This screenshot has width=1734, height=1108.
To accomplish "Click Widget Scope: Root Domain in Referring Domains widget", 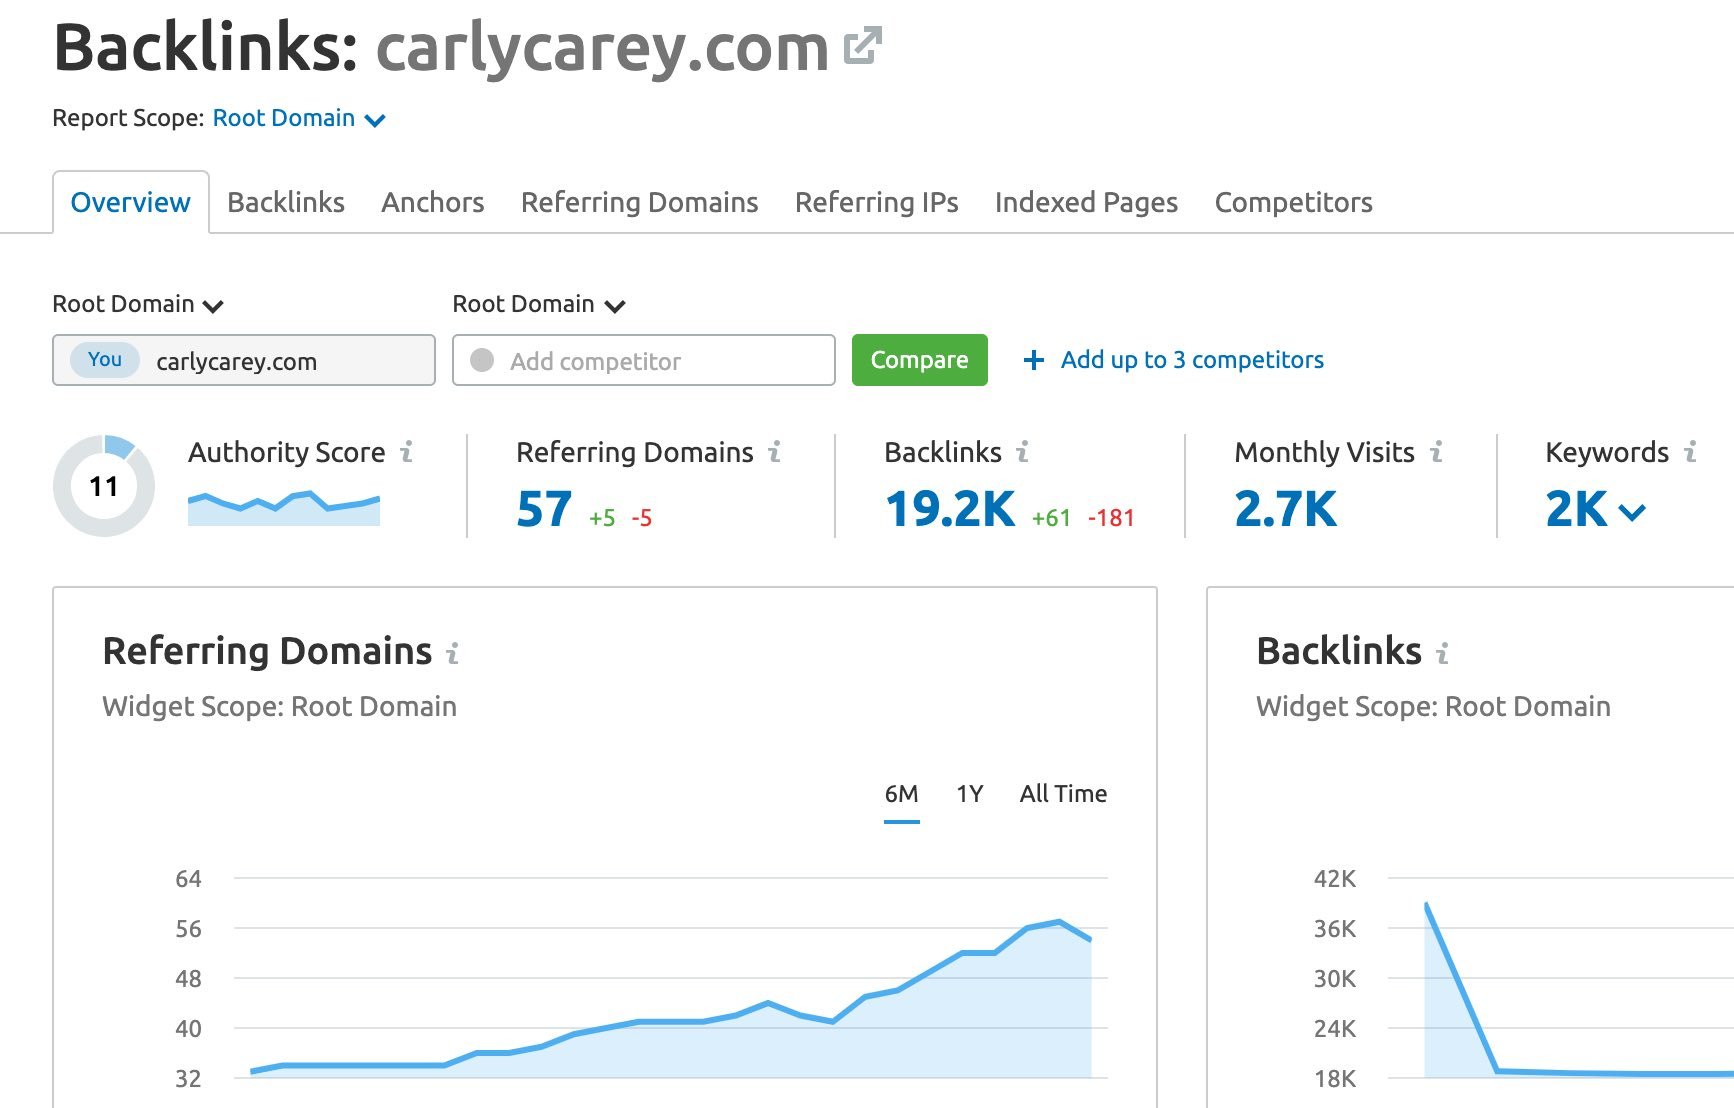I will [279, 707].
